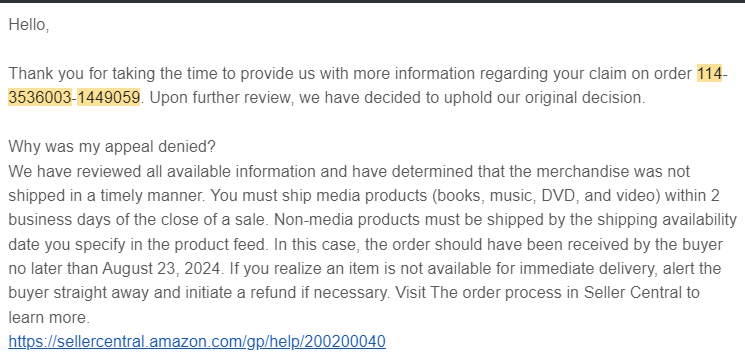Viewport: 745px width, 364px height.
Task: Click the words "product feed"
Action: tap(219, 245)
